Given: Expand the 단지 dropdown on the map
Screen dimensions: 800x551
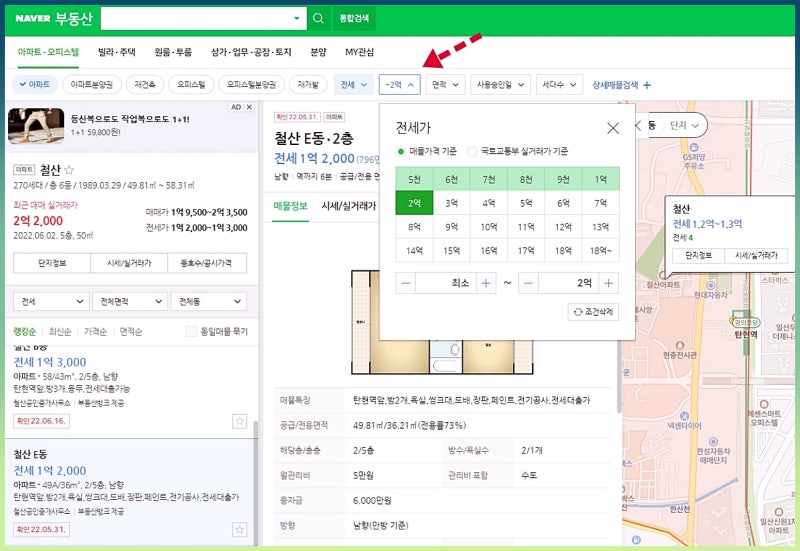Looking at the screenshot, I should [x=685, y=126].
